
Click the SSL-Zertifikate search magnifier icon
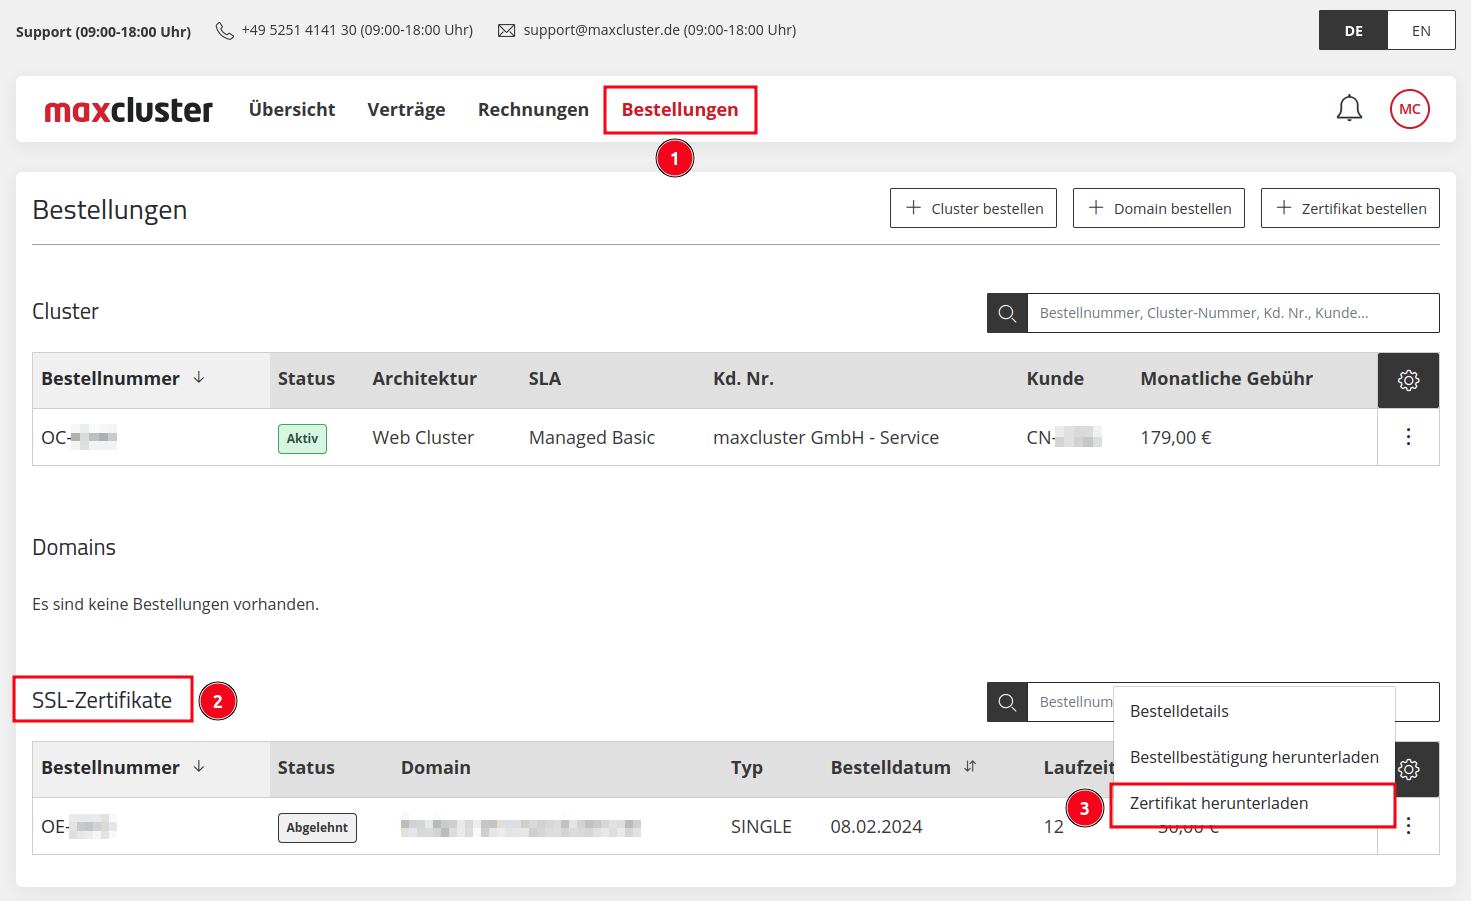[1007, 702]
